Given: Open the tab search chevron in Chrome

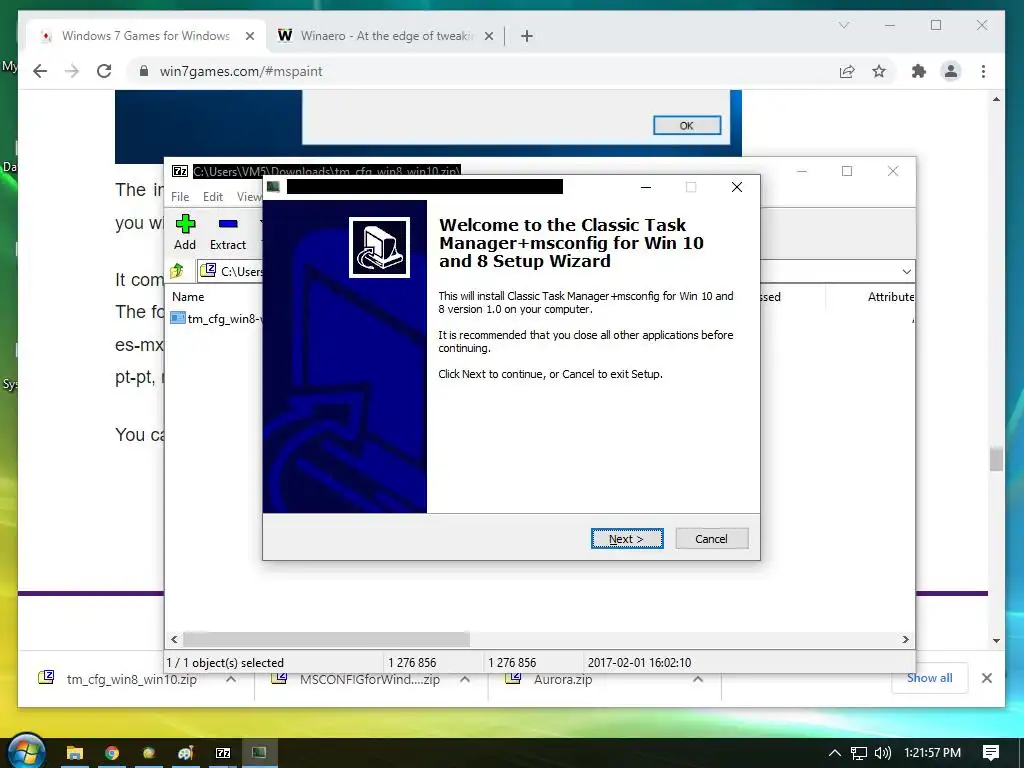Looking at the screenshot, I should click(x=844, y=25).
